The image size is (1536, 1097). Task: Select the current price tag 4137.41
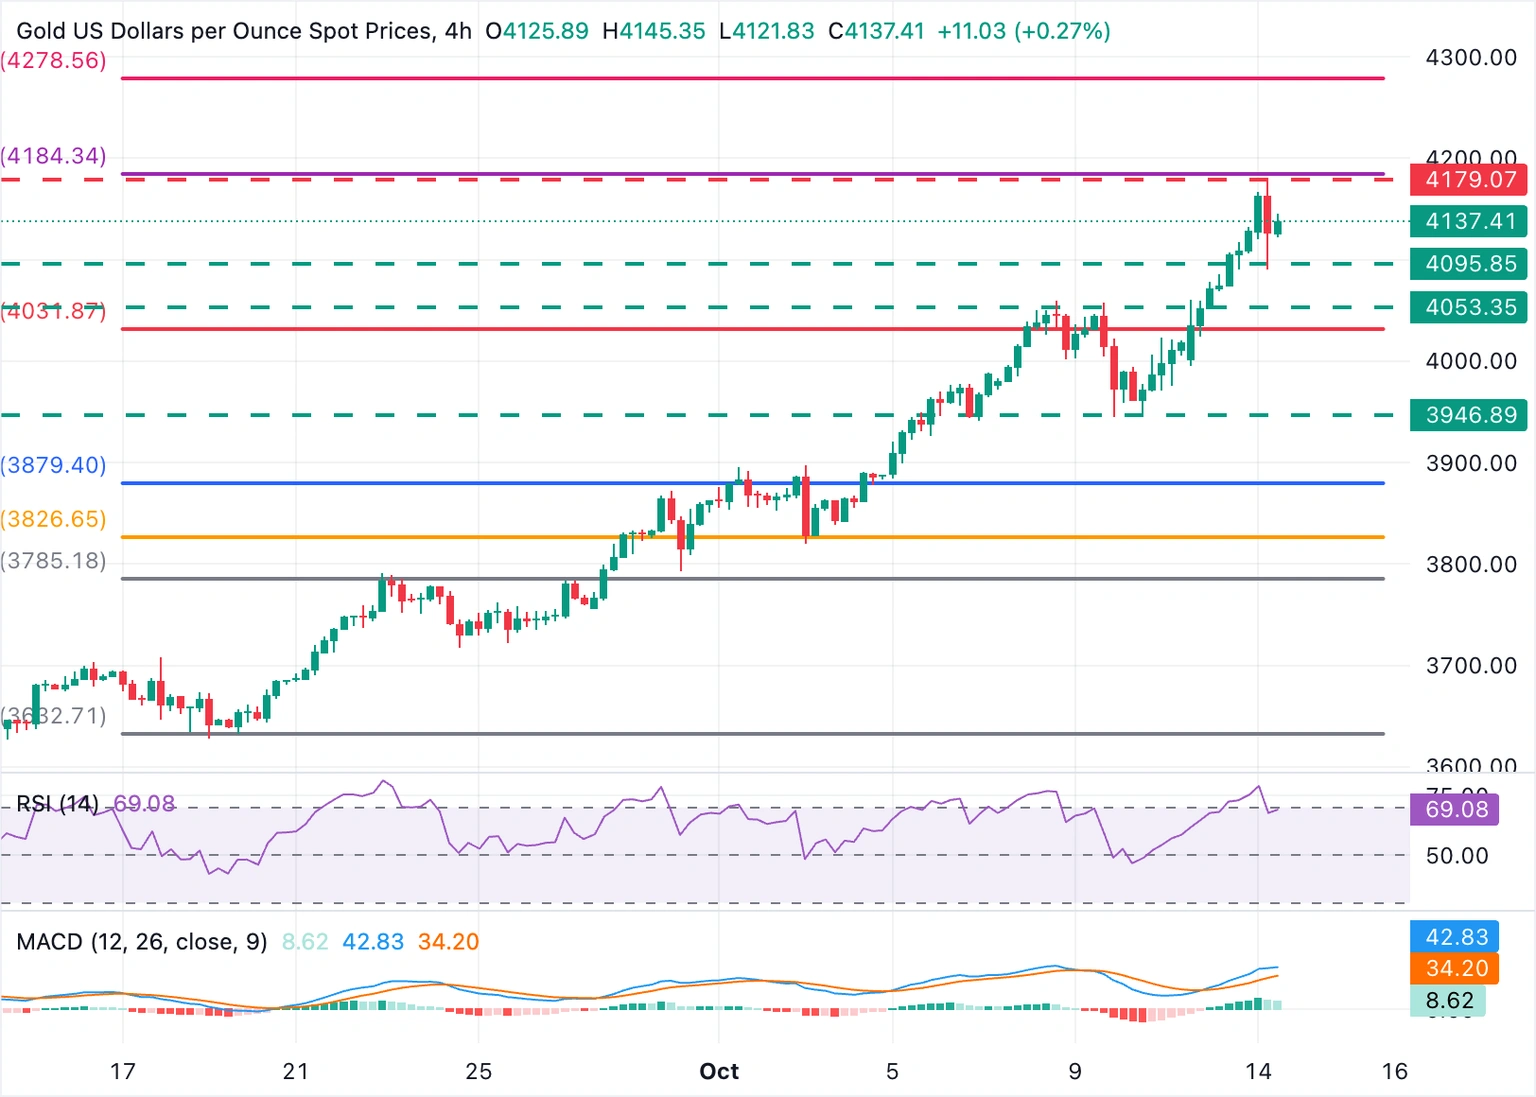coord(1468,221)
